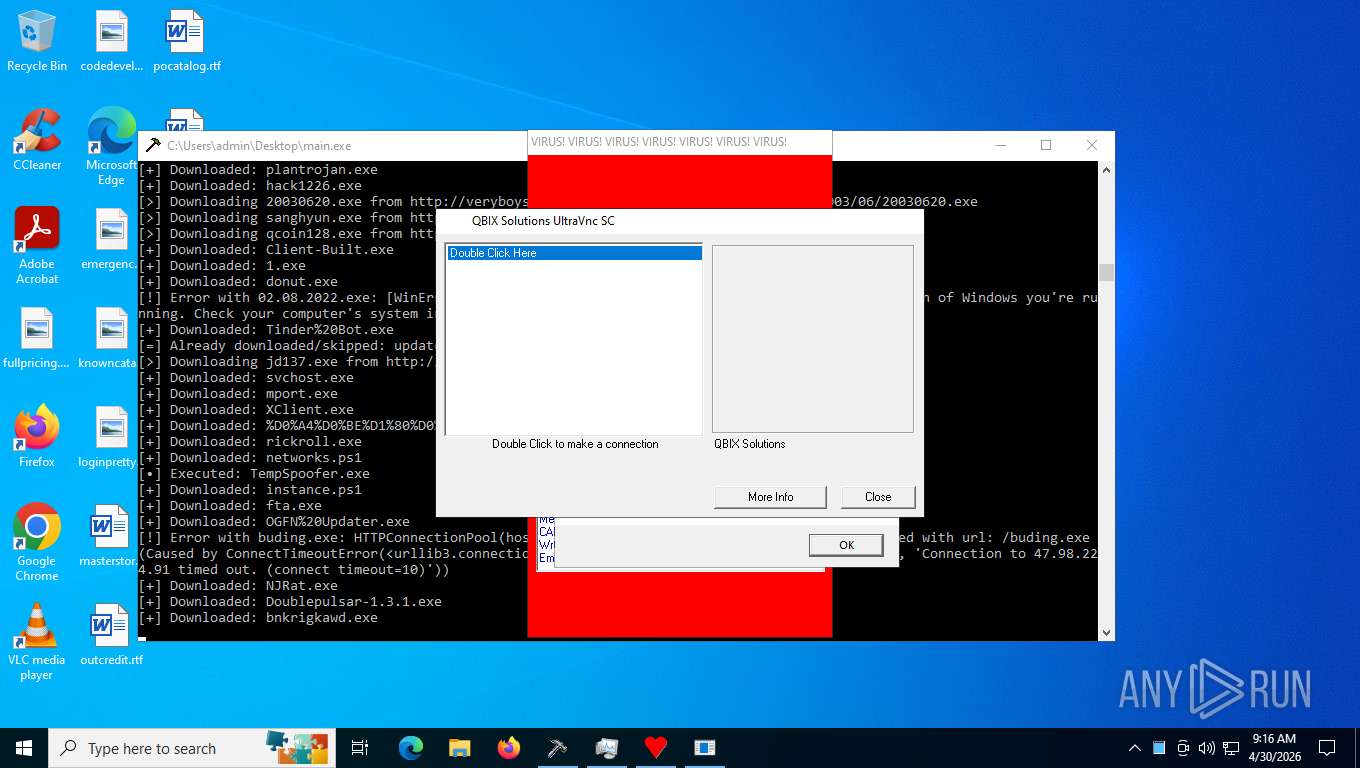
Task: Minimize the main.exe console window
Action: pos(1000,145)
